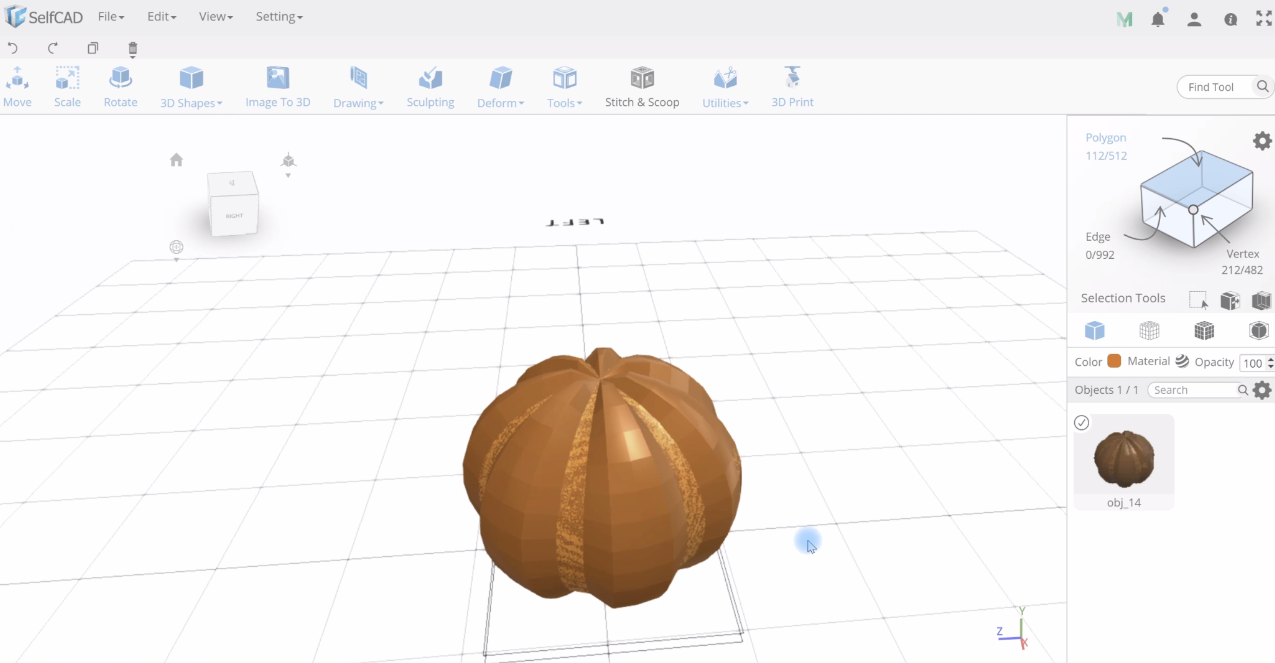The width and height of the screenshot is (1275, 663).
Task: Open the Material picker icon
Action: coord(1182,361)
